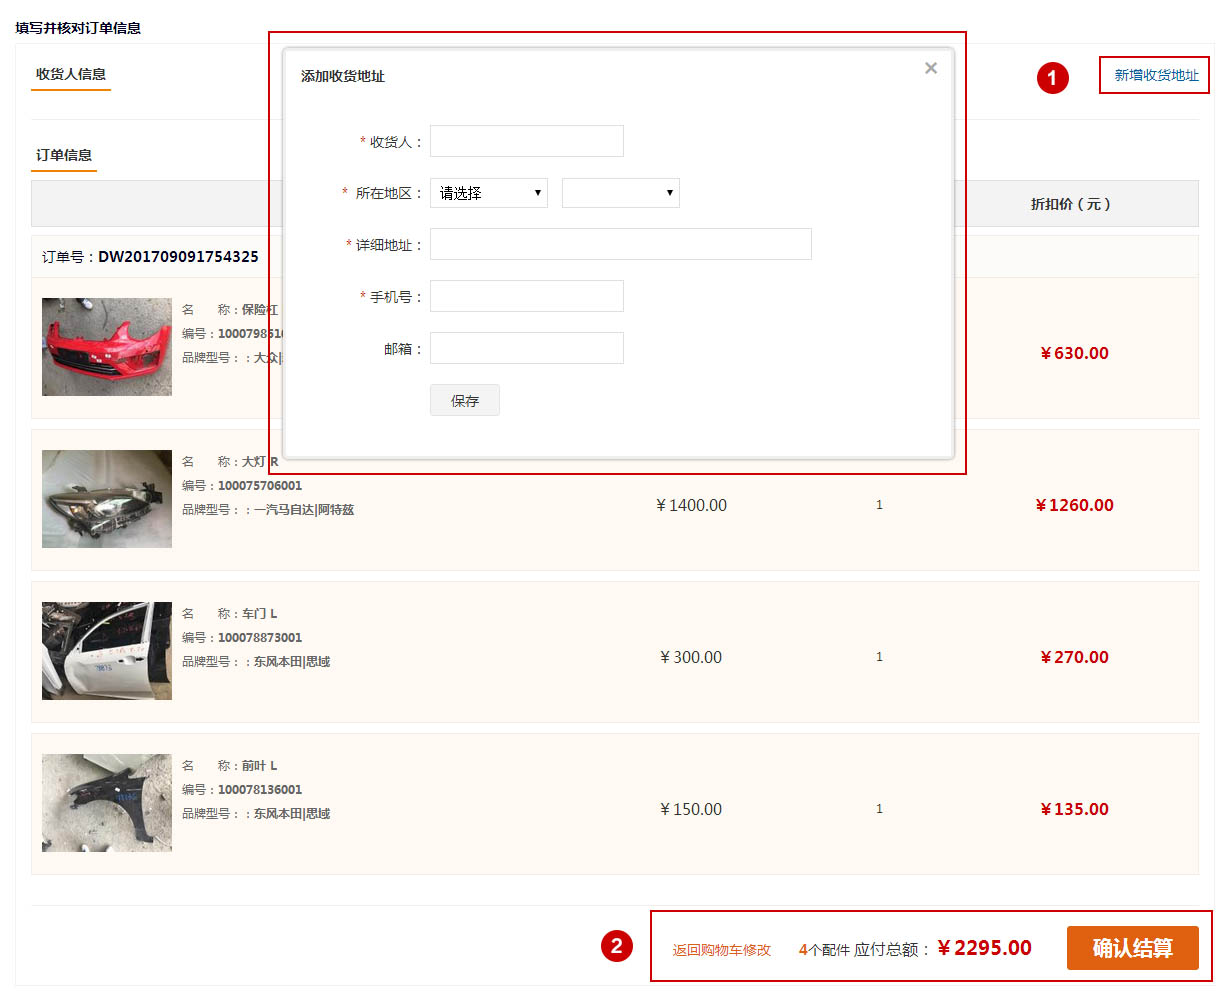Click the 确认结算 checkout button
Screen dimensions: 1218x1002
pos(1132,948)
